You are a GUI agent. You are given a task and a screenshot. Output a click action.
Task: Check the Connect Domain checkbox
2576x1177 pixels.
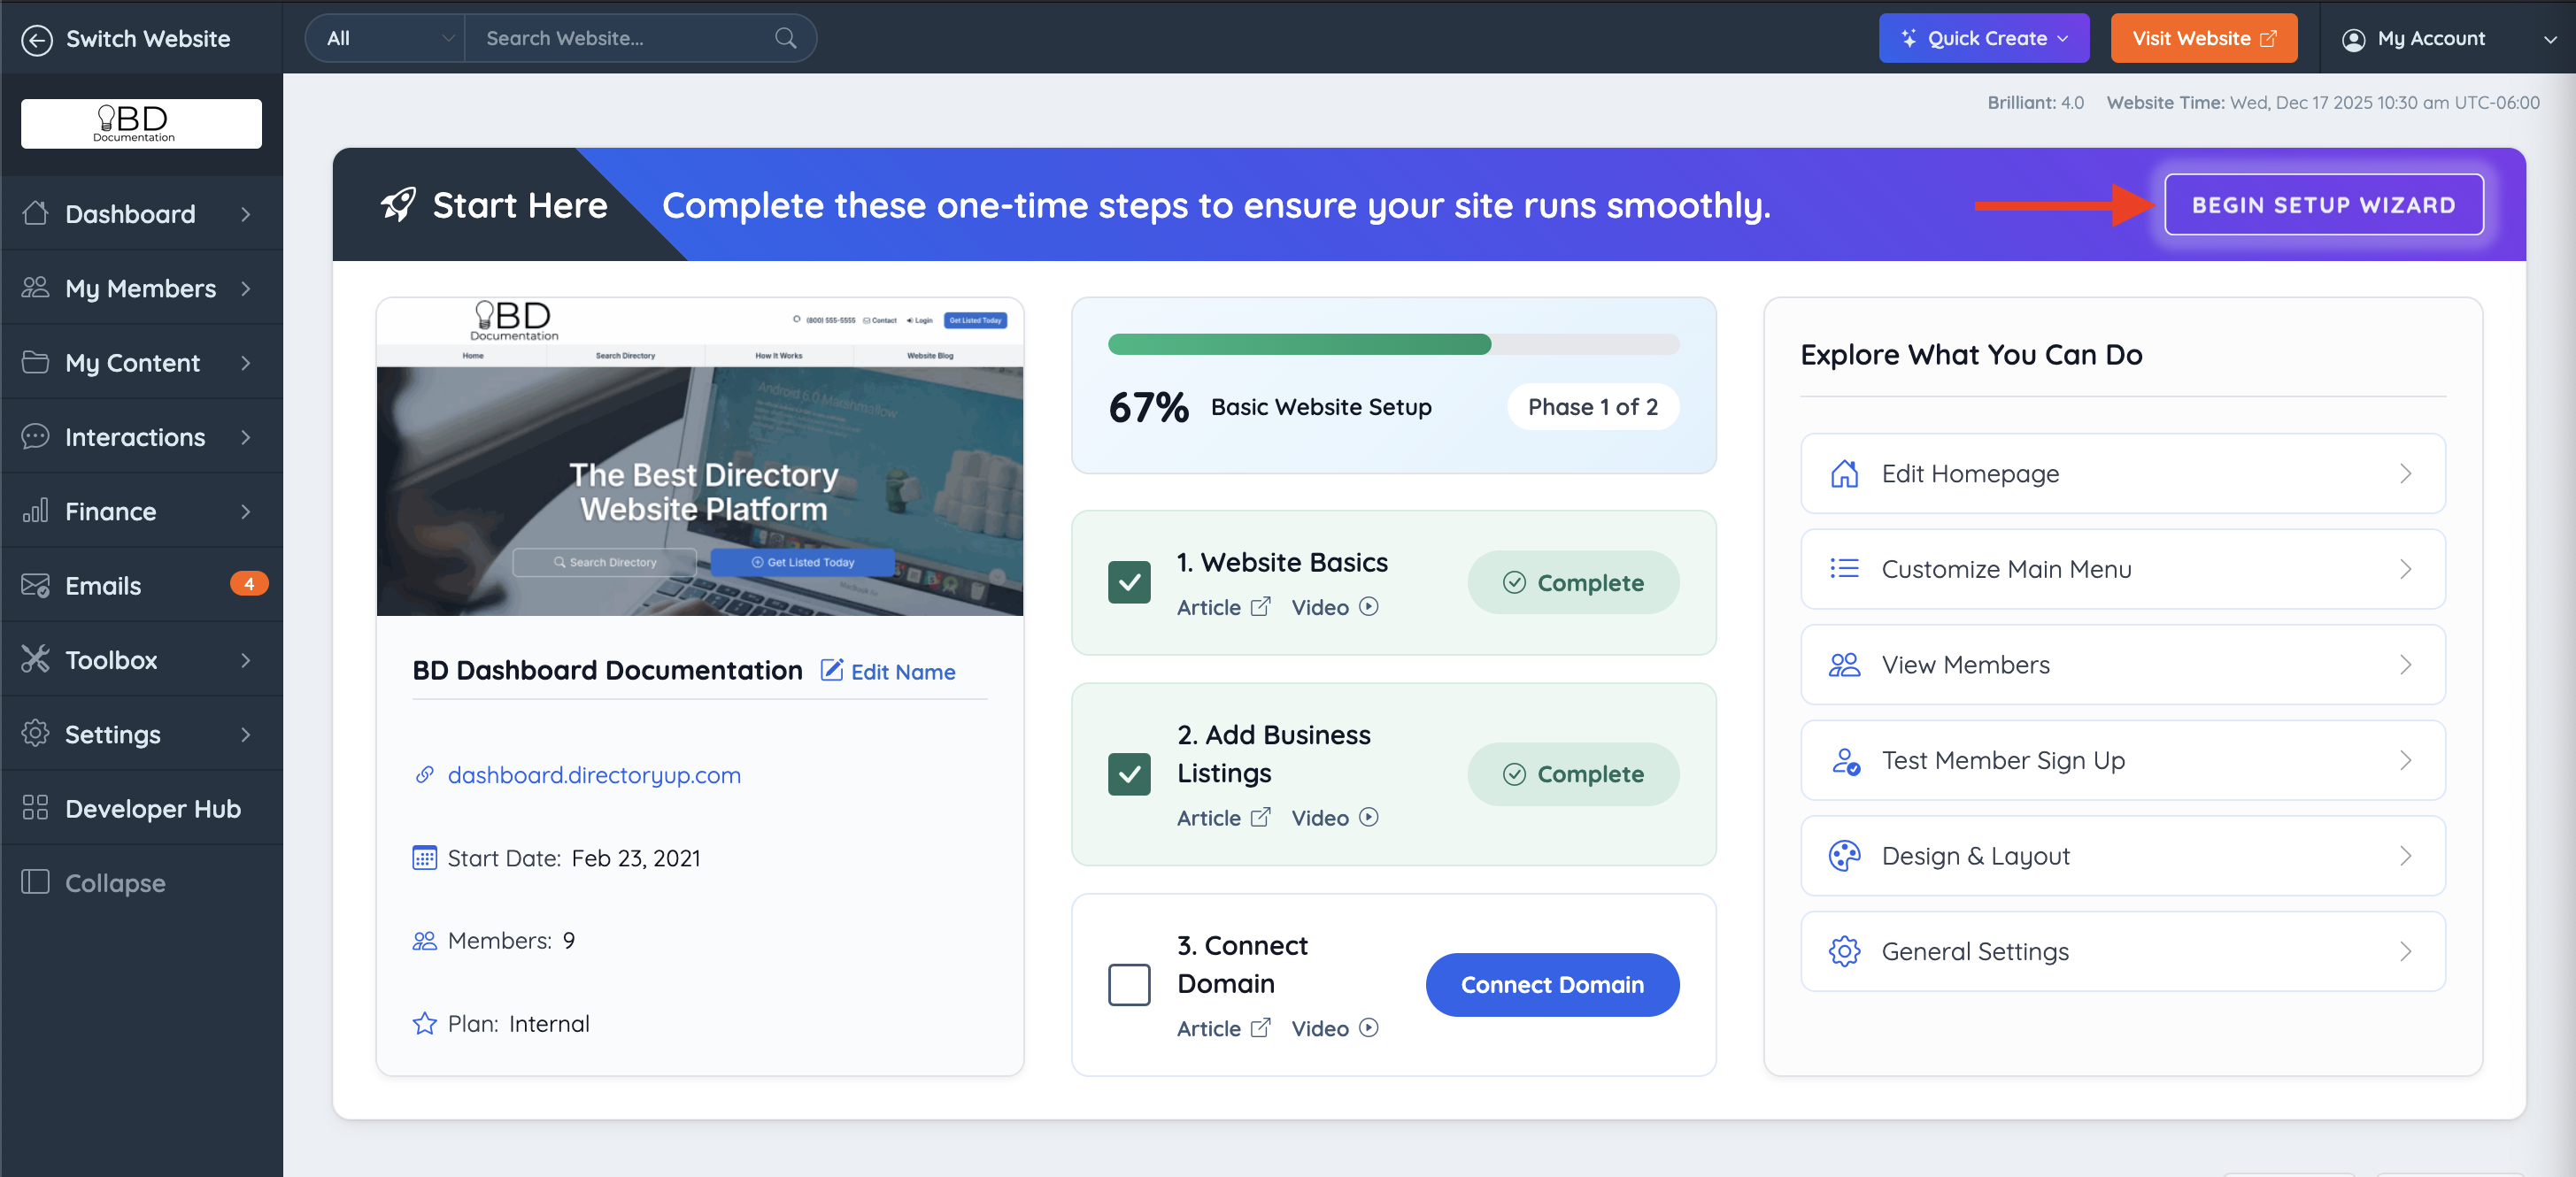pos(1128,985)
